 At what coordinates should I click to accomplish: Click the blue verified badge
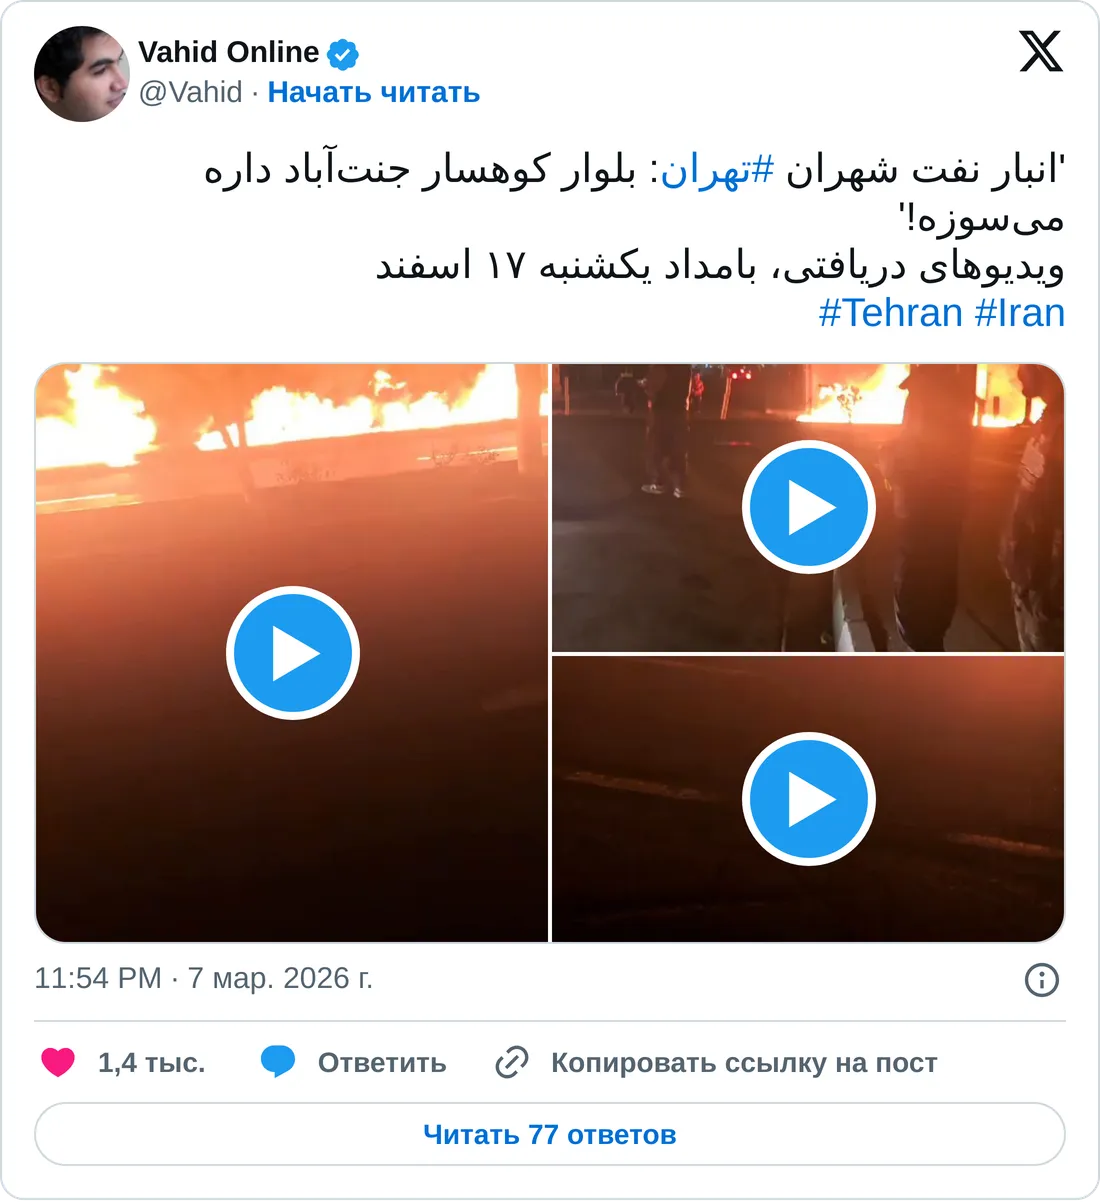(x=343, y=53)
